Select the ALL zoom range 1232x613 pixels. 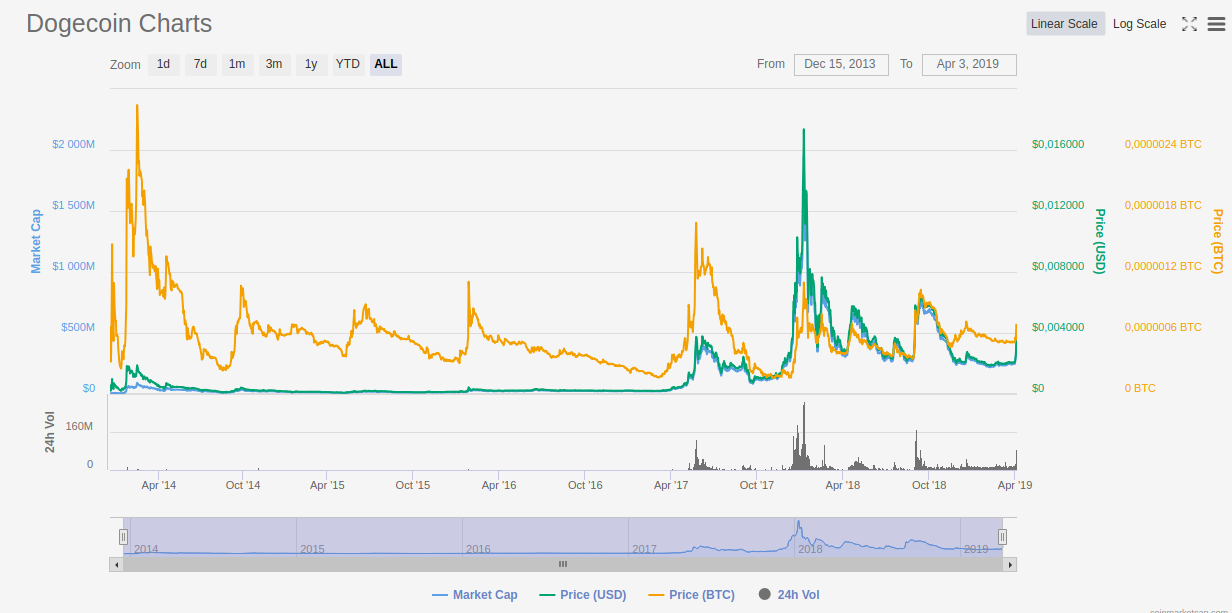click(385, 64)
